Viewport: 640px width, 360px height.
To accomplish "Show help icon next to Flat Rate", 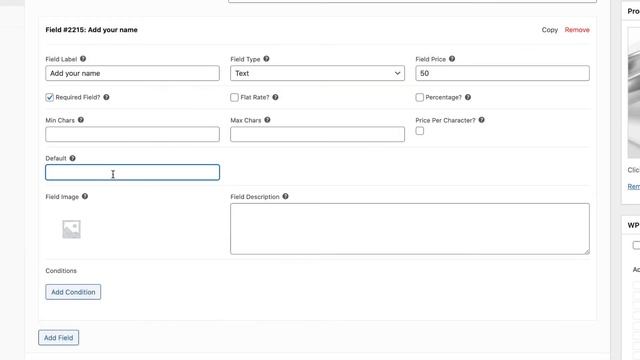I will click(276, 97).
